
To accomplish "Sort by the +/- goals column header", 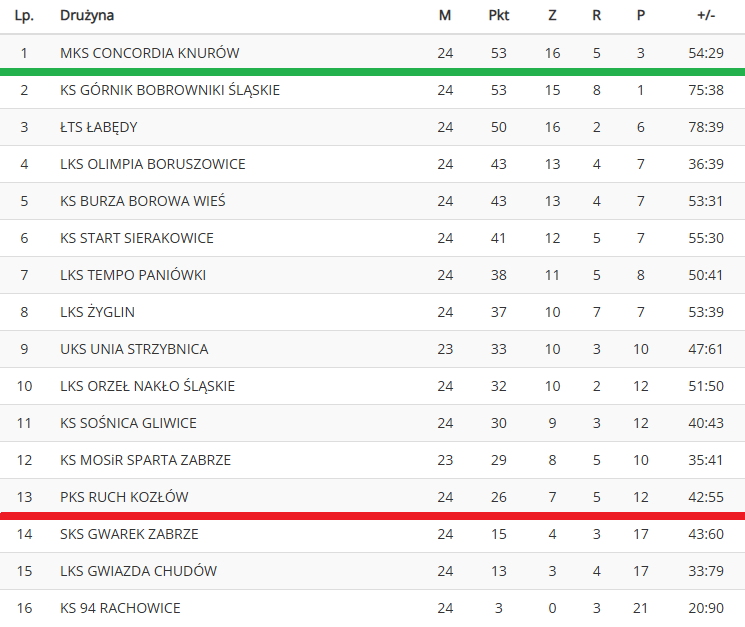I will tap(706, 16).
